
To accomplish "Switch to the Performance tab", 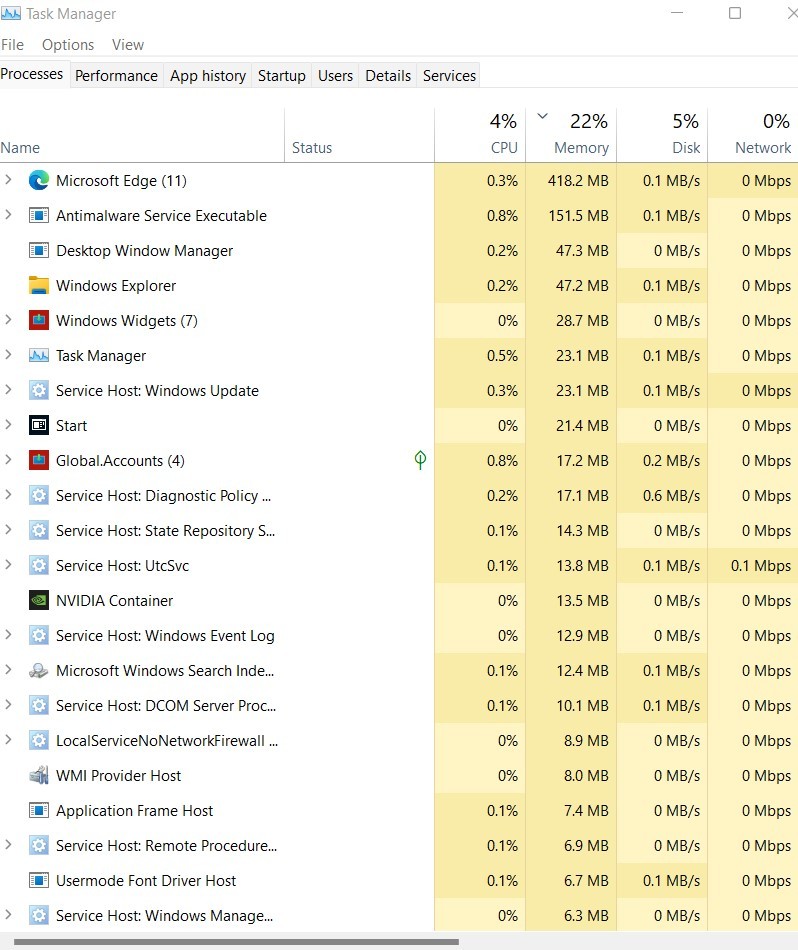I will [116, 76].
